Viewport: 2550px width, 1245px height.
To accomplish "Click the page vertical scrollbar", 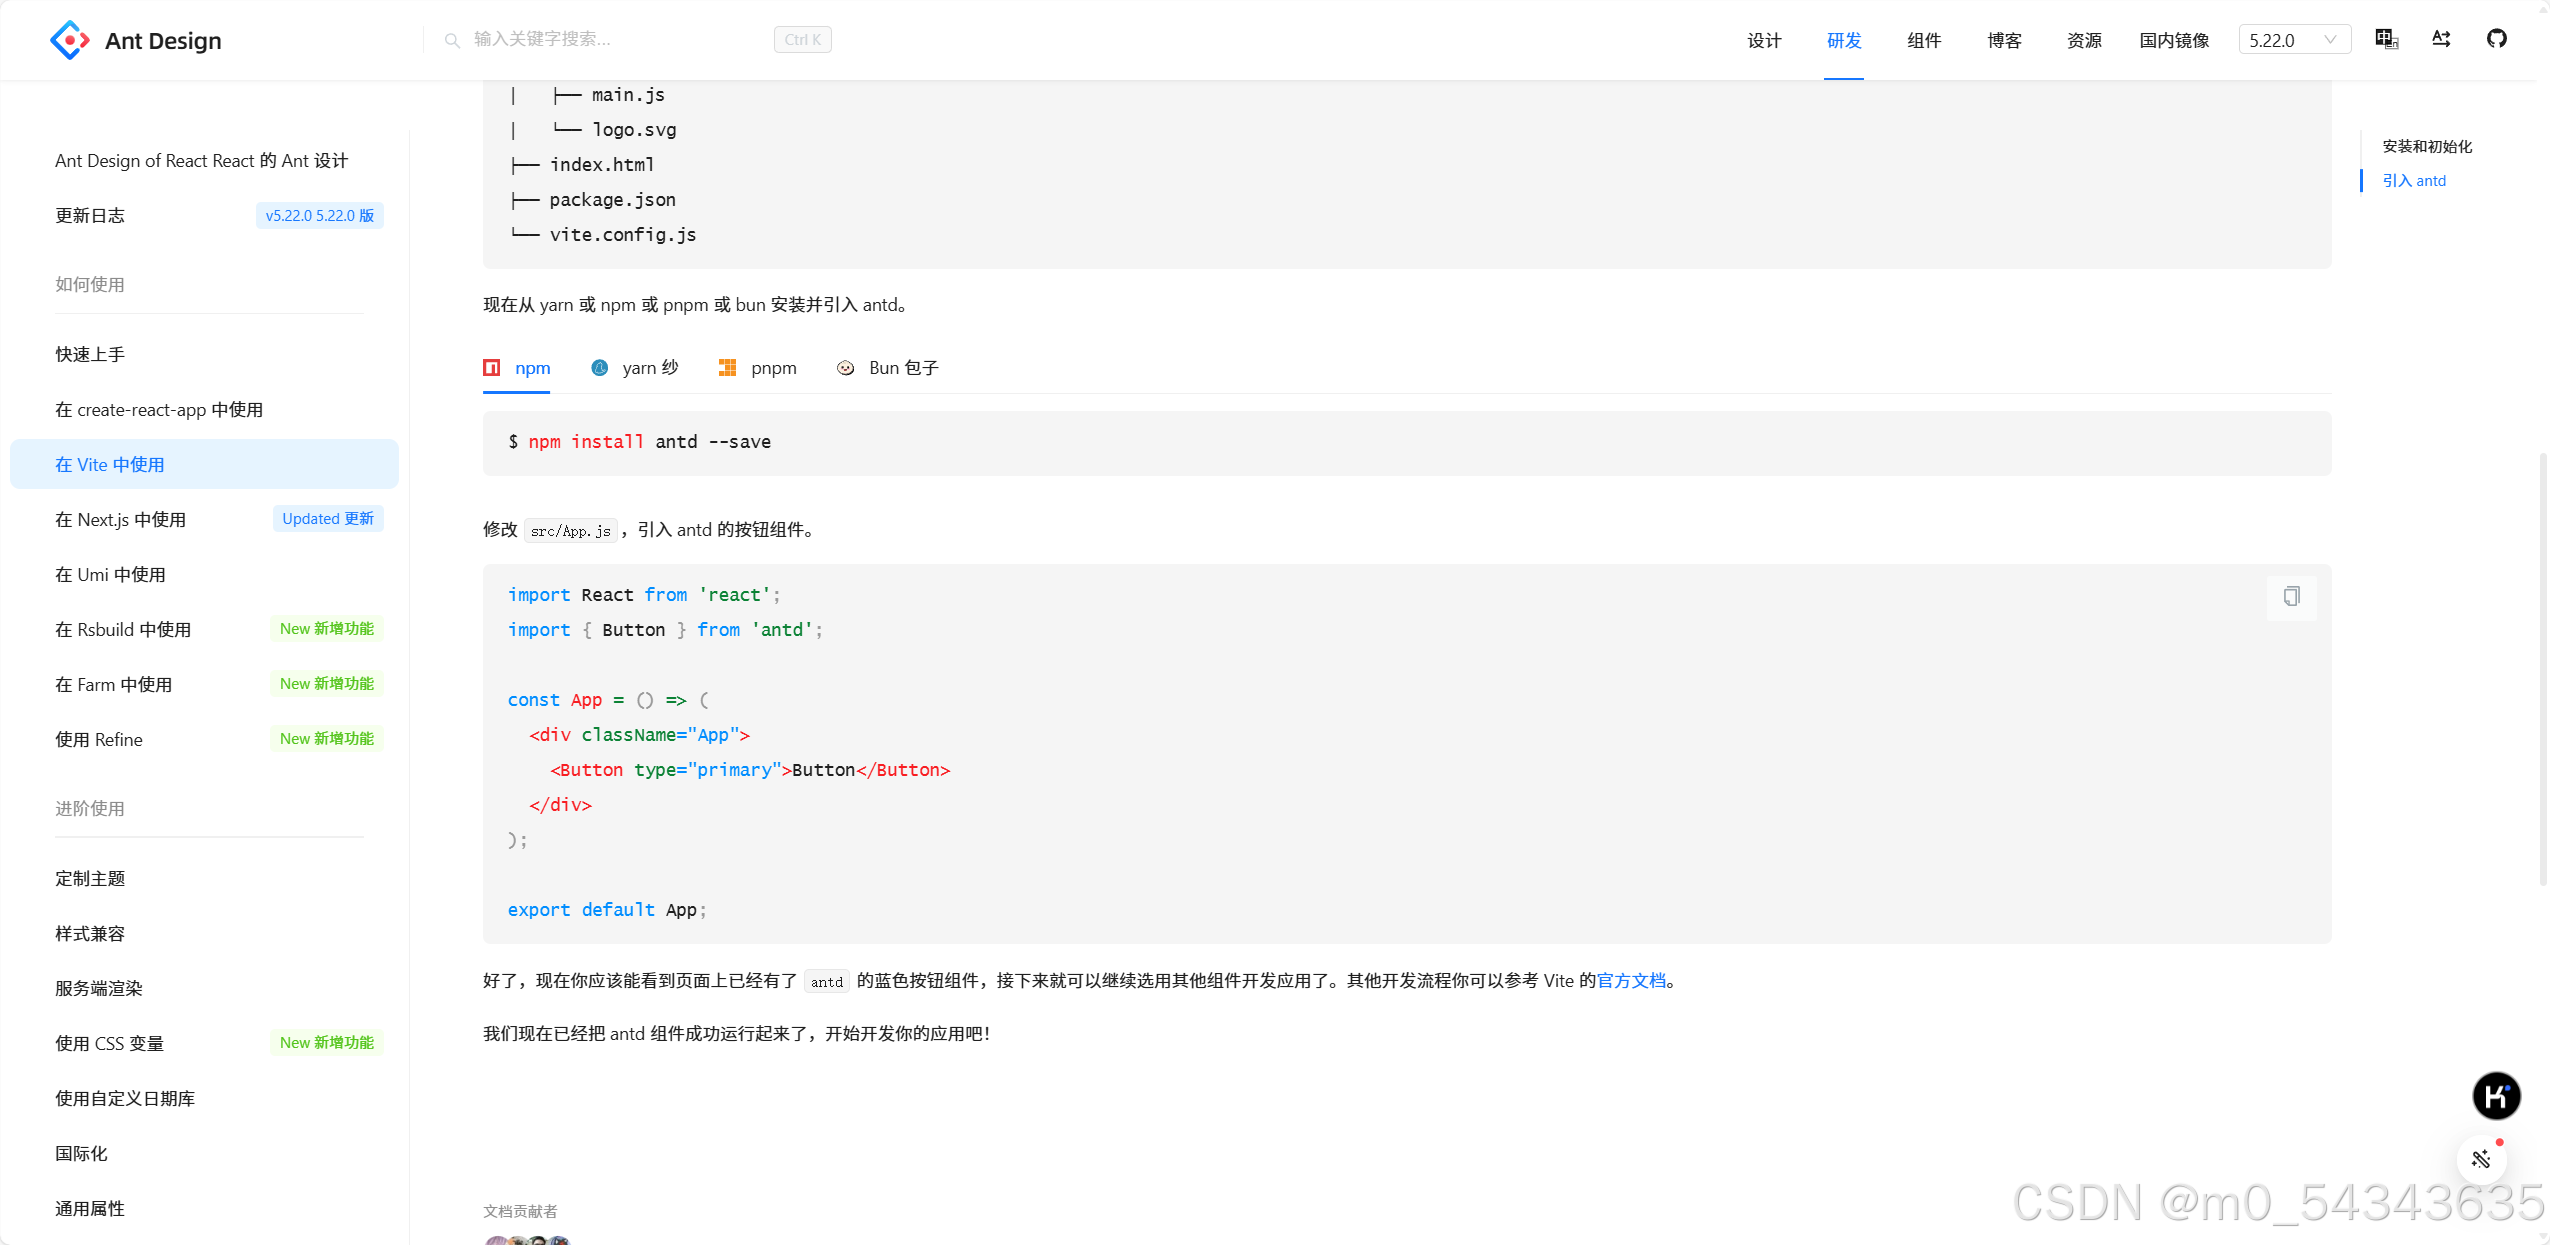I will pyautogui.click(x=2543, y=670).
